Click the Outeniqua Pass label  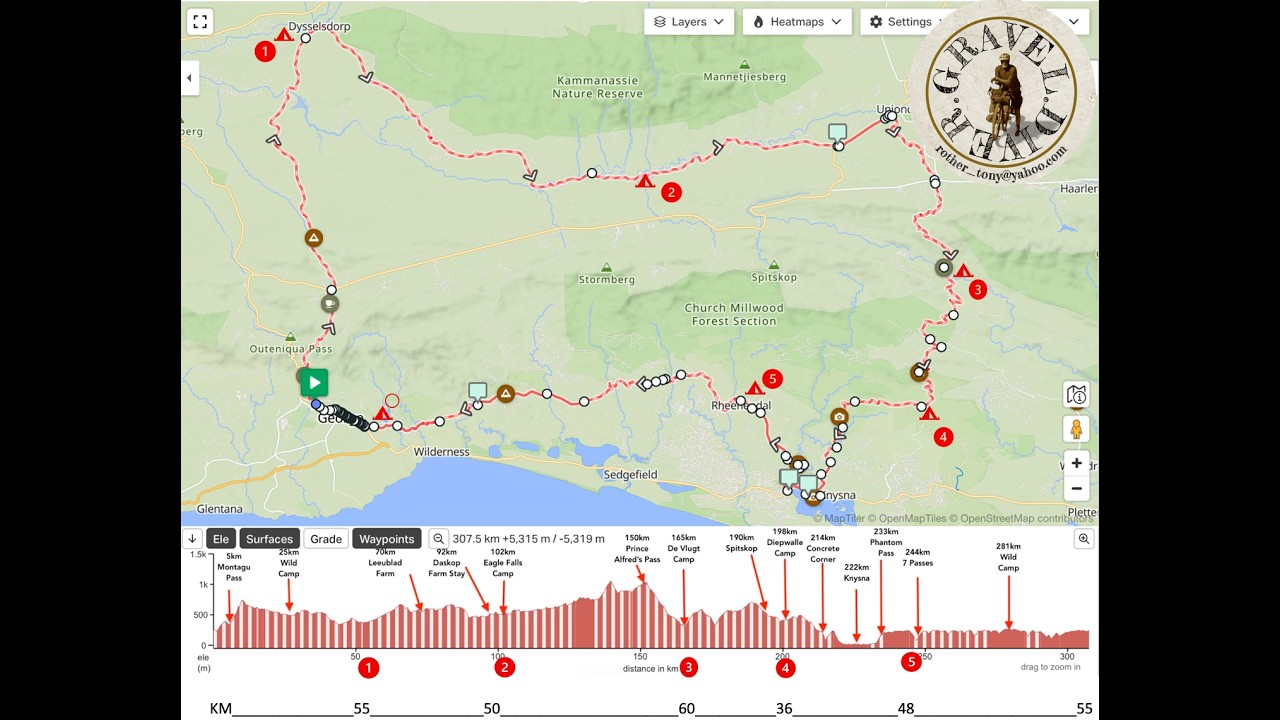tap(291, 349)
